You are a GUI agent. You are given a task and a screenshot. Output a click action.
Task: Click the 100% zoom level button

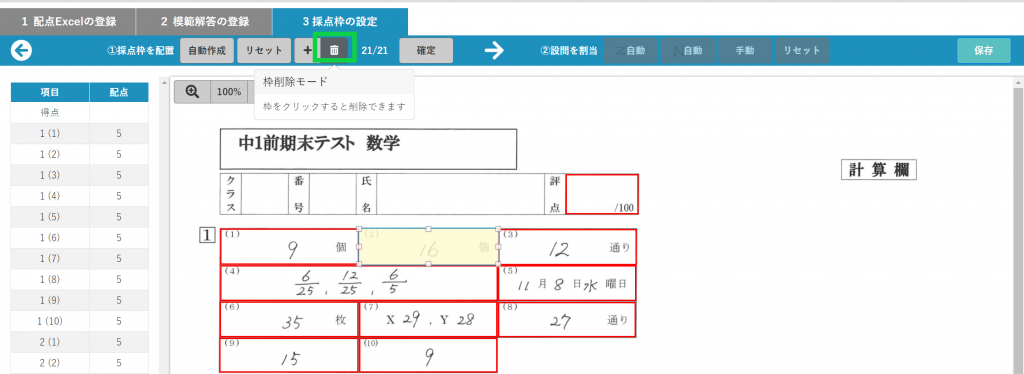click(229, 92)
